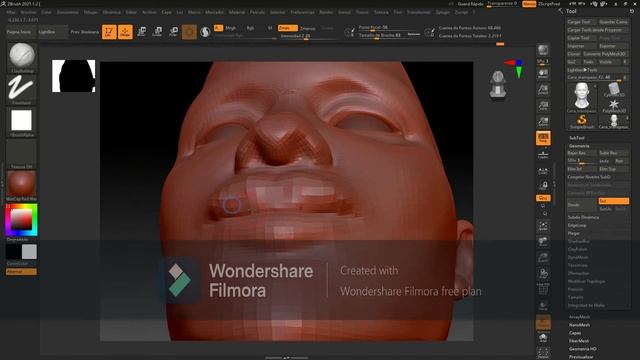Toggle the Mrgb paint mode
Image resolution: width=640 pixels, height=360 pixels.
[231, 28]
